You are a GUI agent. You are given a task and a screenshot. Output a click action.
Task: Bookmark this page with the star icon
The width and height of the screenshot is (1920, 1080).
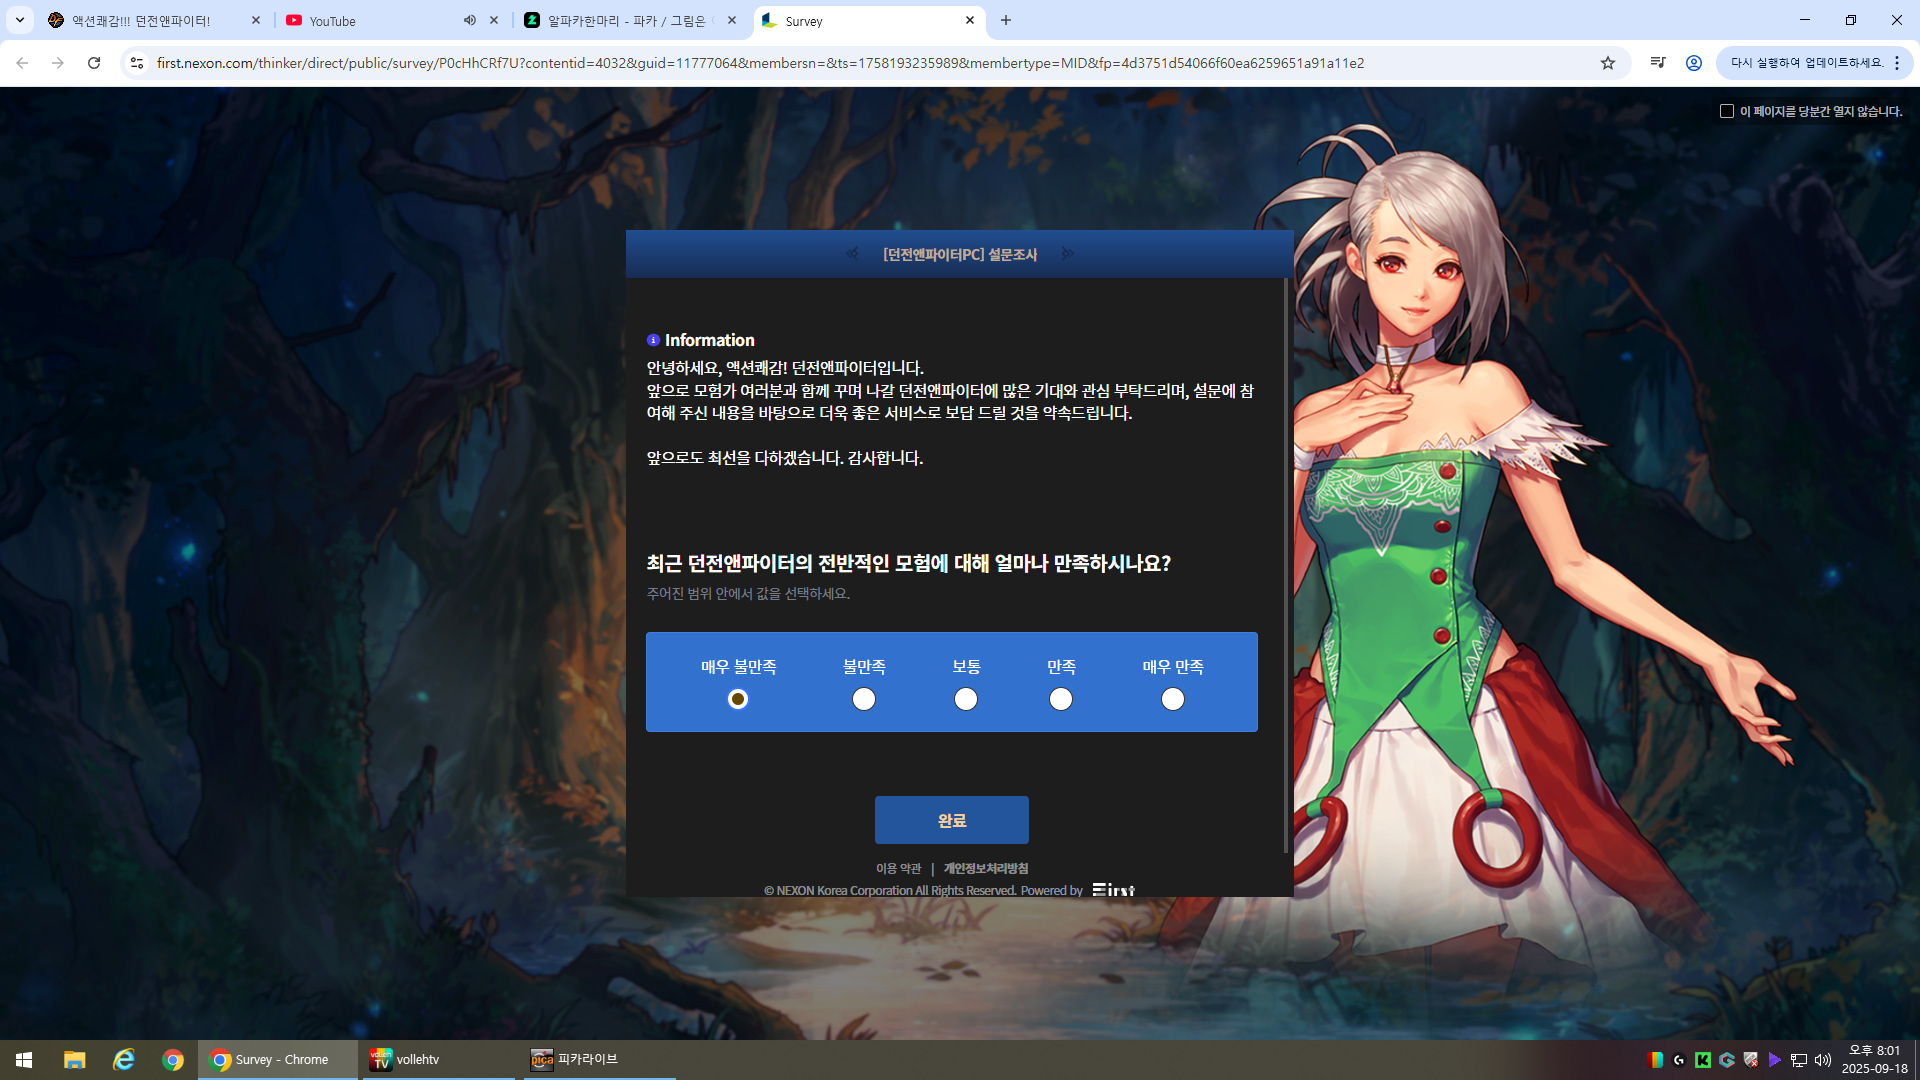tap(1608, 63)
